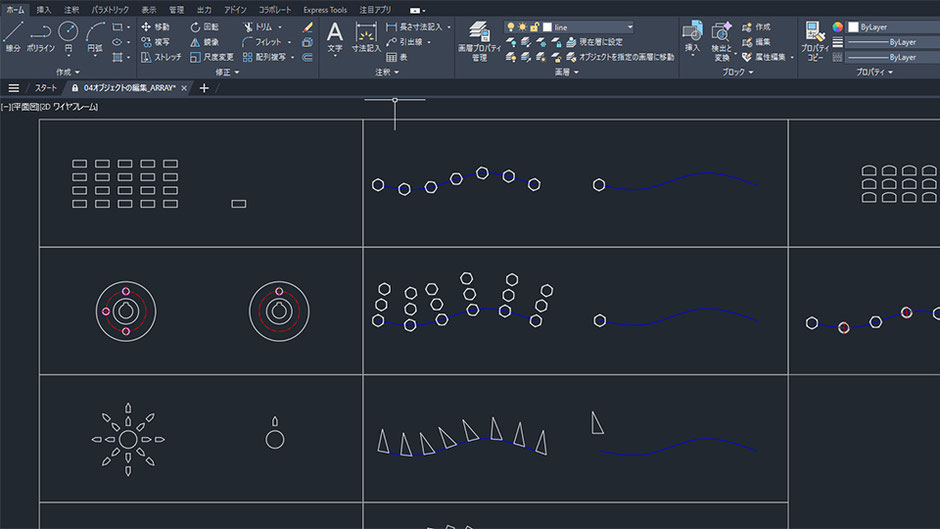940x529 pixels.
Task: Open a new drawing tab with plus button
Action: pyautogui.click(x=204, y=88)
